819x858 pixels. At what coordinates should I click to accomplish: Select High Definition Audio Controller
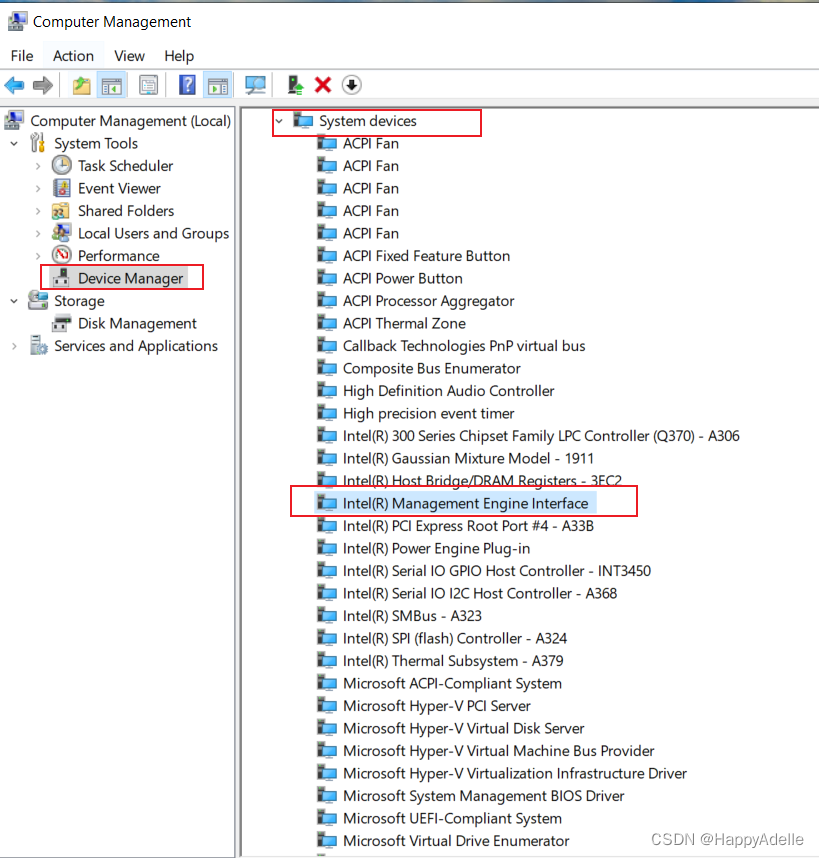[449, 391]
